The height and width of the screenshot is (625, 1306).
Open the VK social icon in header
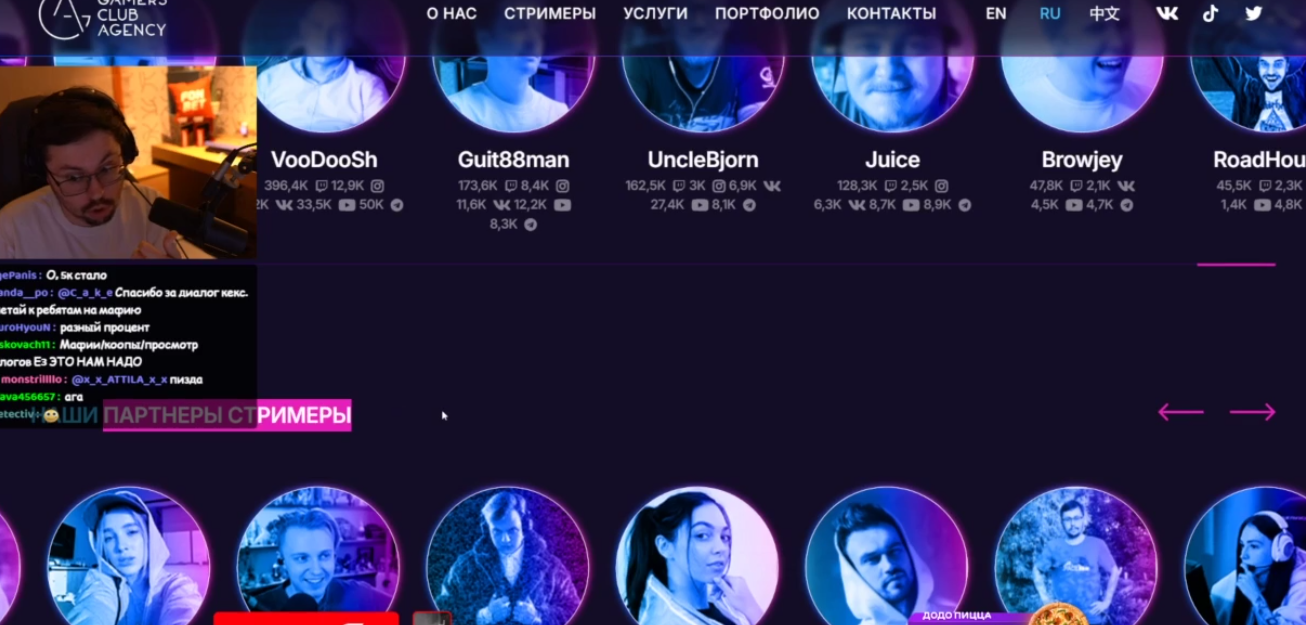(x=1167, y=13)
